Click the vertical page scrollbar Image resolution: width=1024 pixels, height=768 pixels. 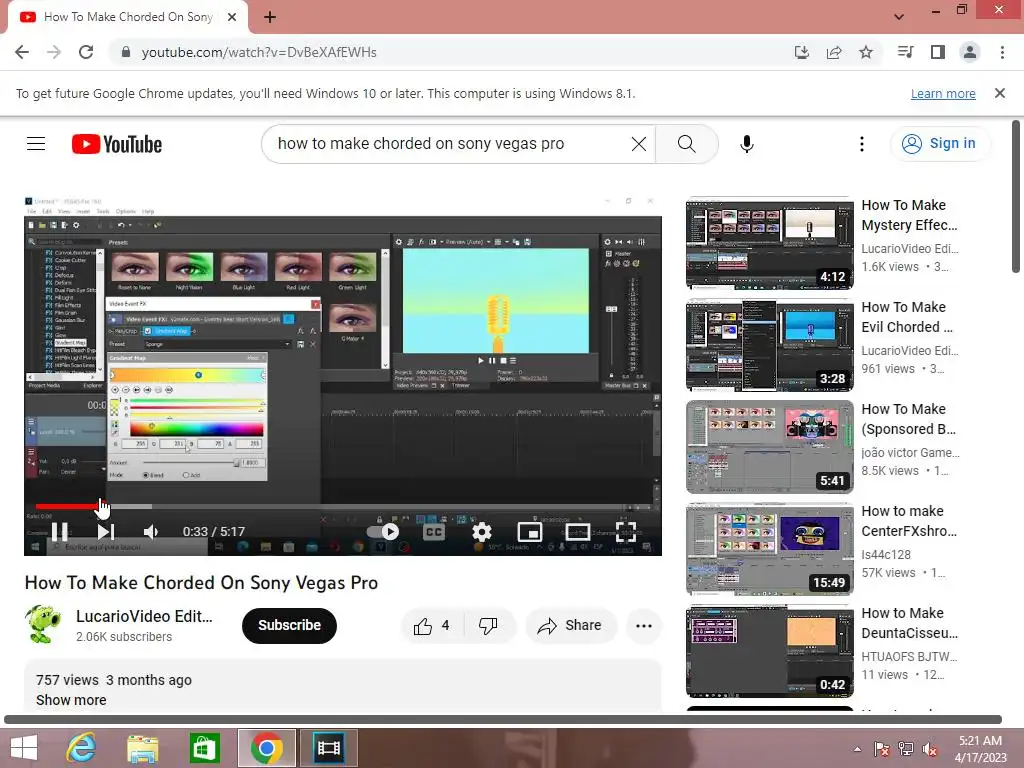point(1016,196)
